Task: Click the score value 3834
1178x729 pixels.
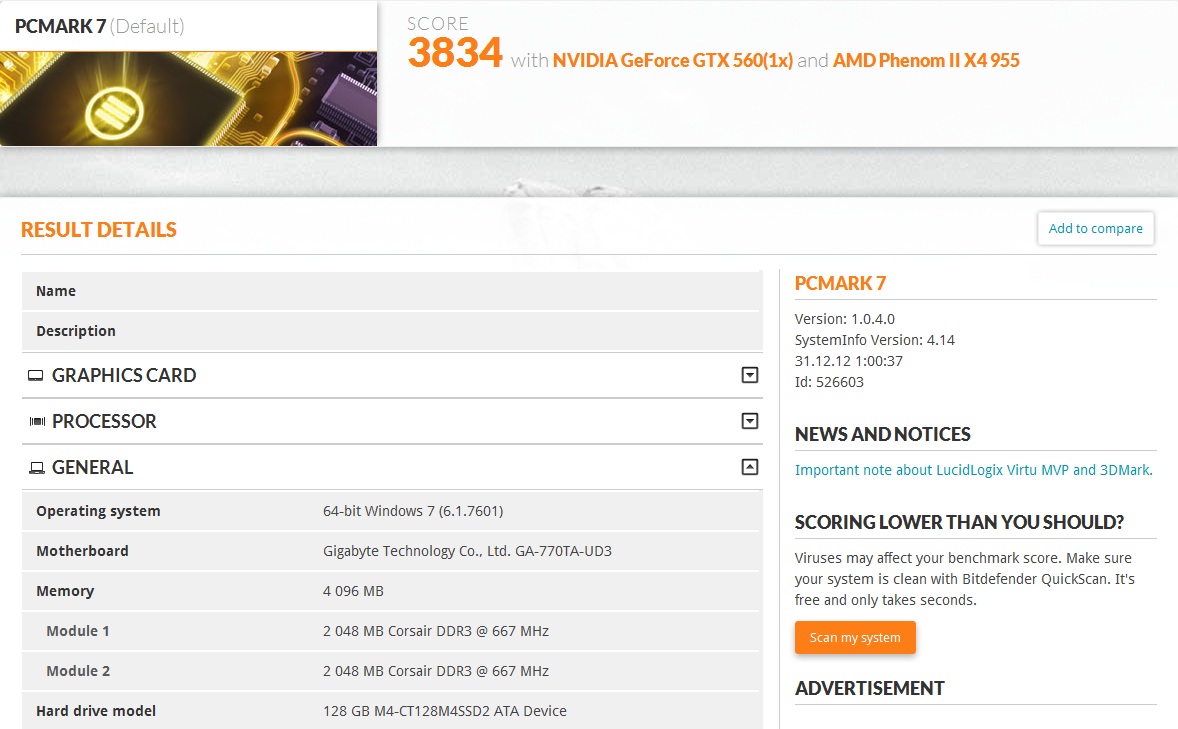Action: 455,53
